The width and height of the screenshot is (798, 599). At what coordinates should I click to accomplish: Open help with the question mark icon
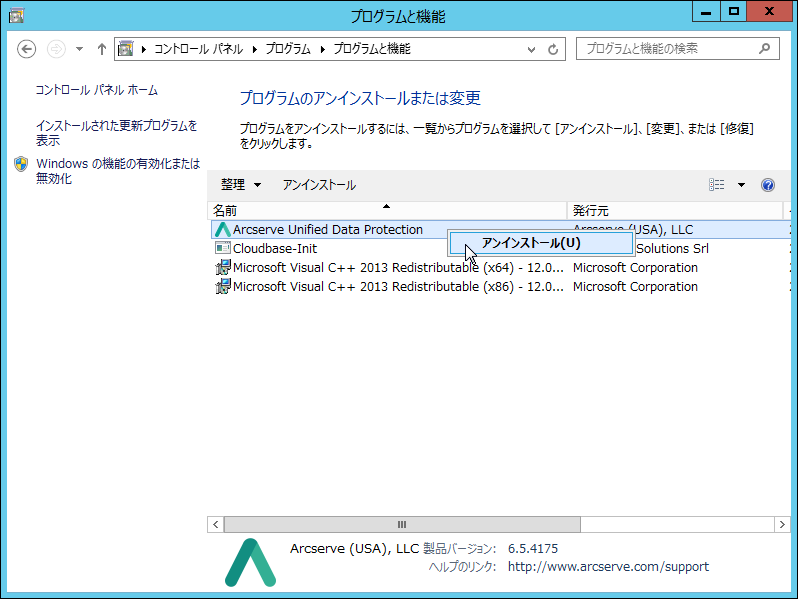pos(768,185)
